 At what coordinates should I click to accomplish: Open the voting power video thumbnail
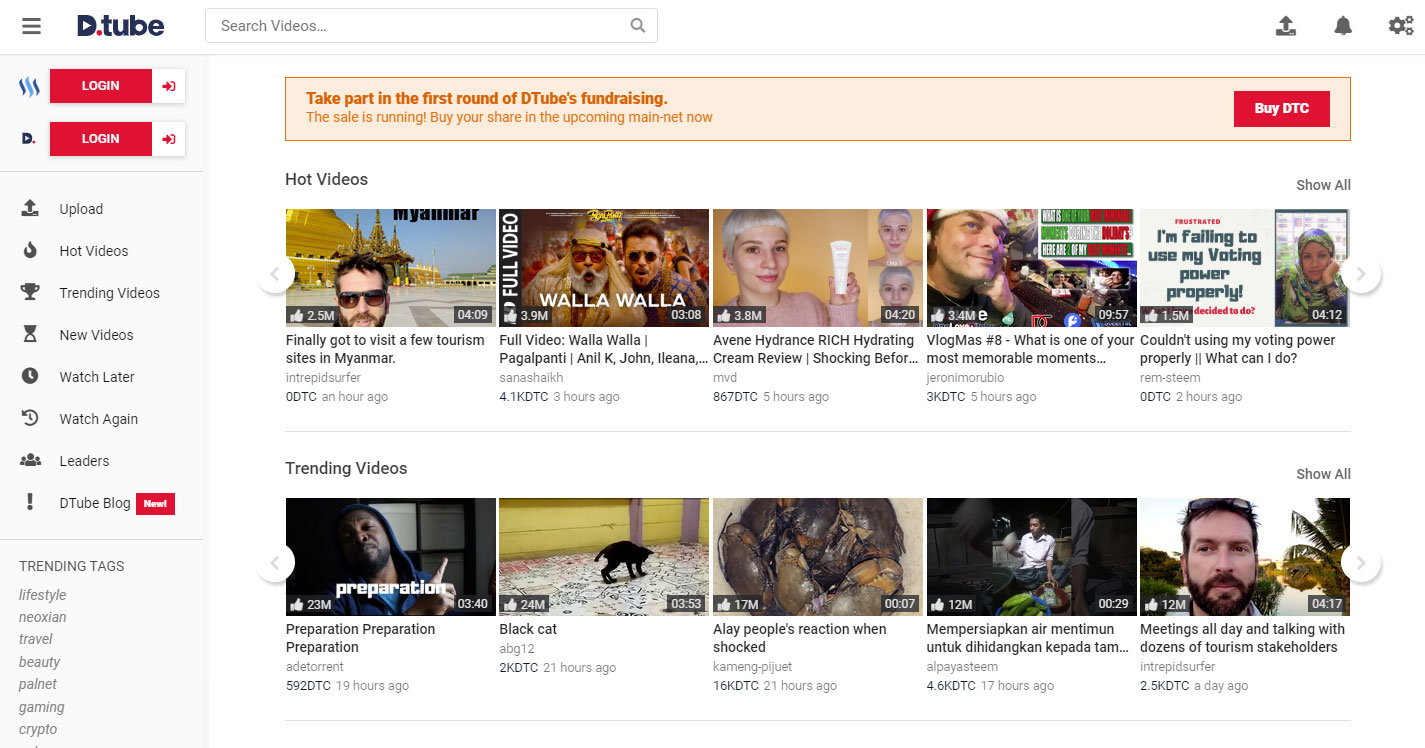[x=1245, y=268]
